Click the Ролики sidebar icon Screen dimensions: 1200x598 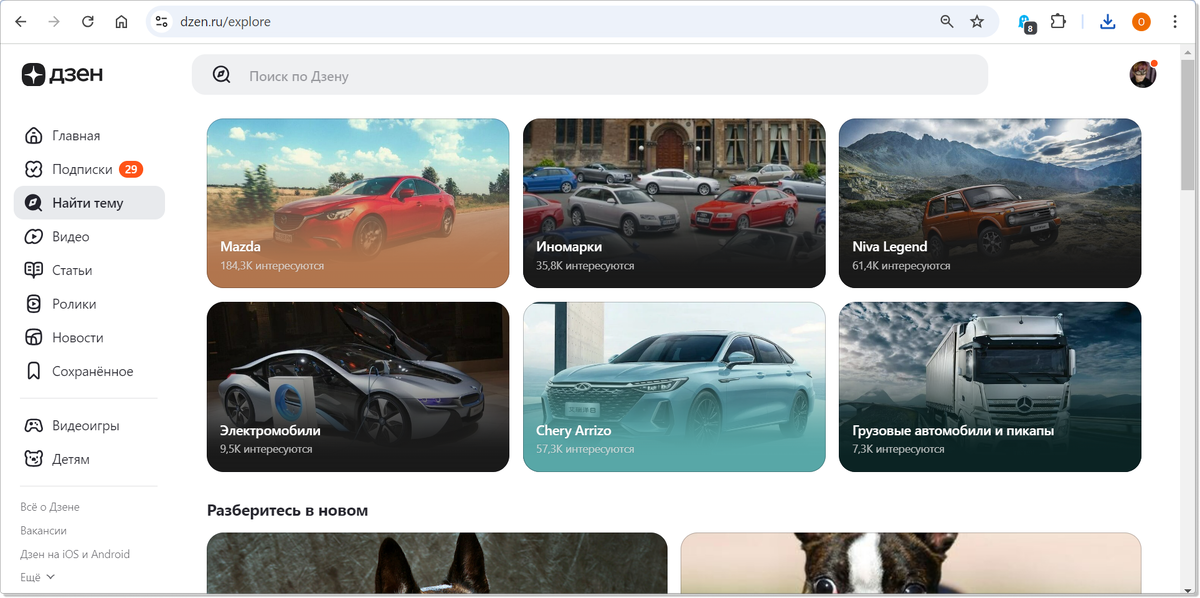[x=34, y=304]
